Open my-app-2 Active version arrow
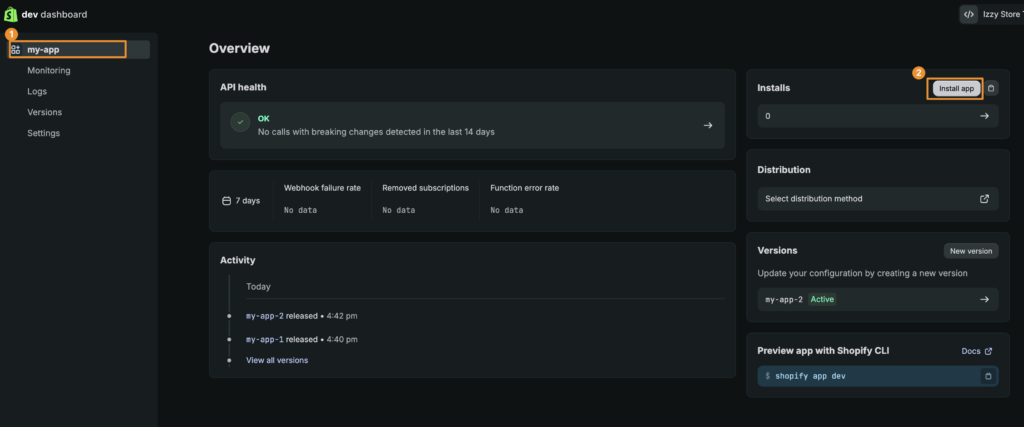This screenshot has width=1024, height=427. coord(984,299)
